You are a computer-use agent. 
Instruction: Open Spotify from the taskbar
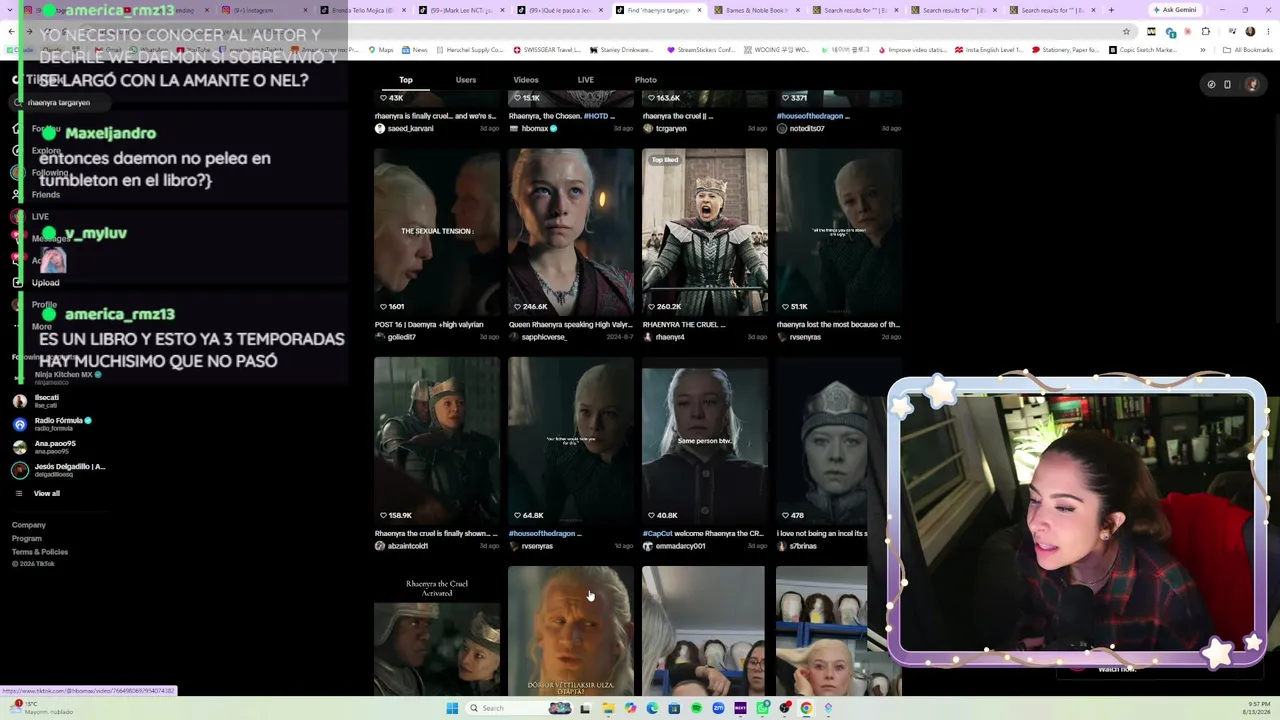point(696,708)
